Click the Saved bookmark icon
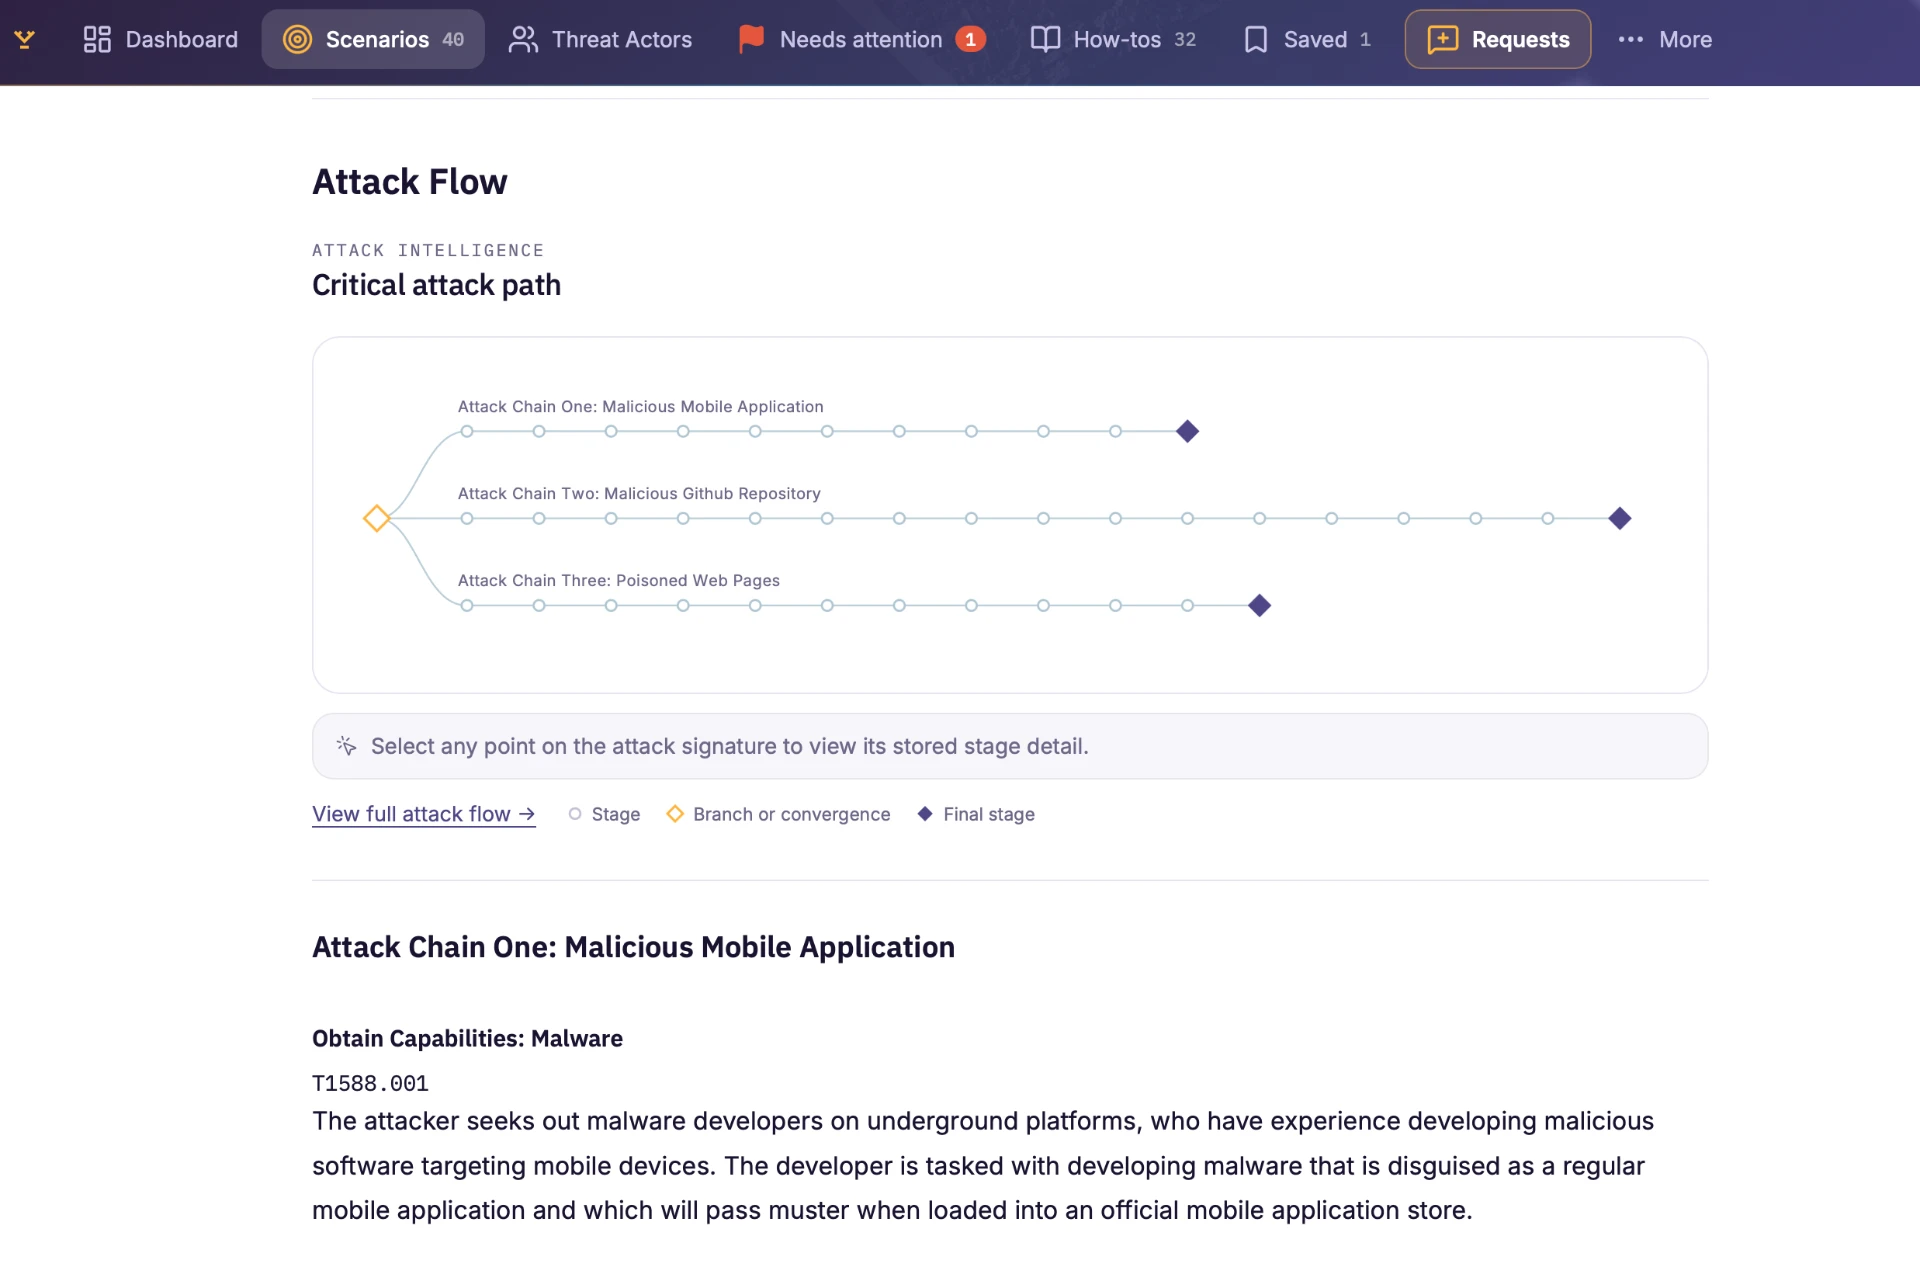The width and height of the screenshot is (1920, 1281). 1256,39
